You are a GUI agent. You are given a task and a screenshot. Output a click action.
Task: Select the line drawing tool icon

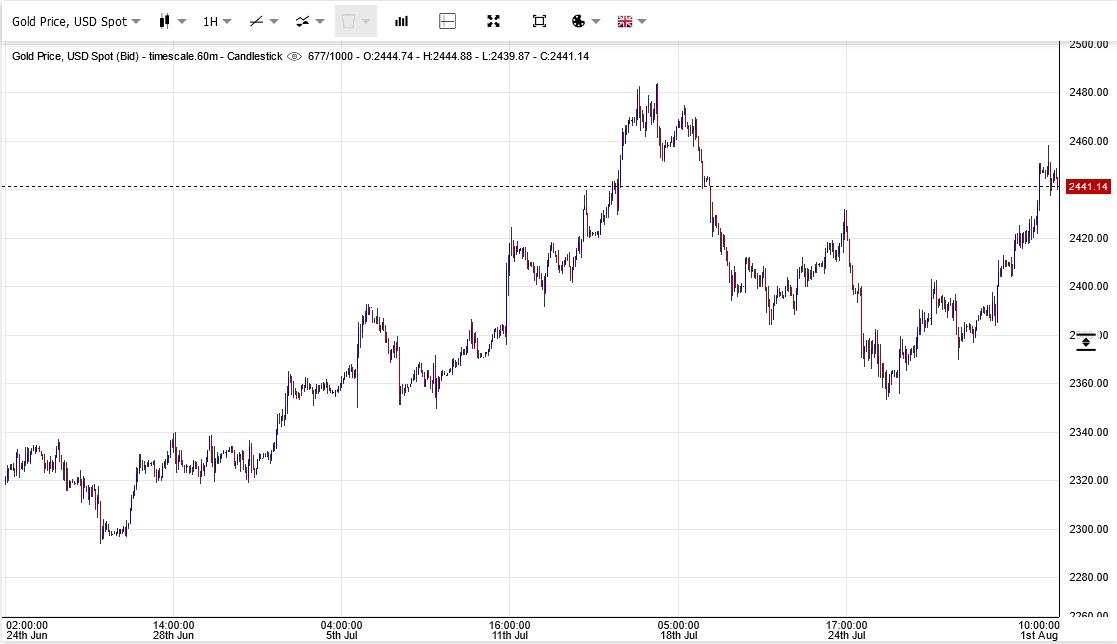pyautogui.click(x=256, y=21)
